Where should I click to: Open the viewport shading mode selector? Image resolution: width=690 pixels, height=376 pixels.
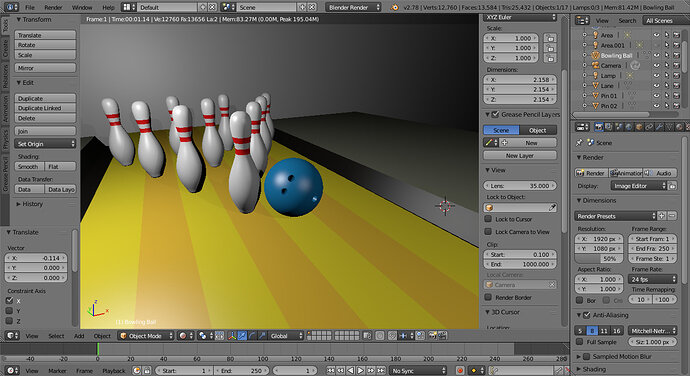(186, 336)
